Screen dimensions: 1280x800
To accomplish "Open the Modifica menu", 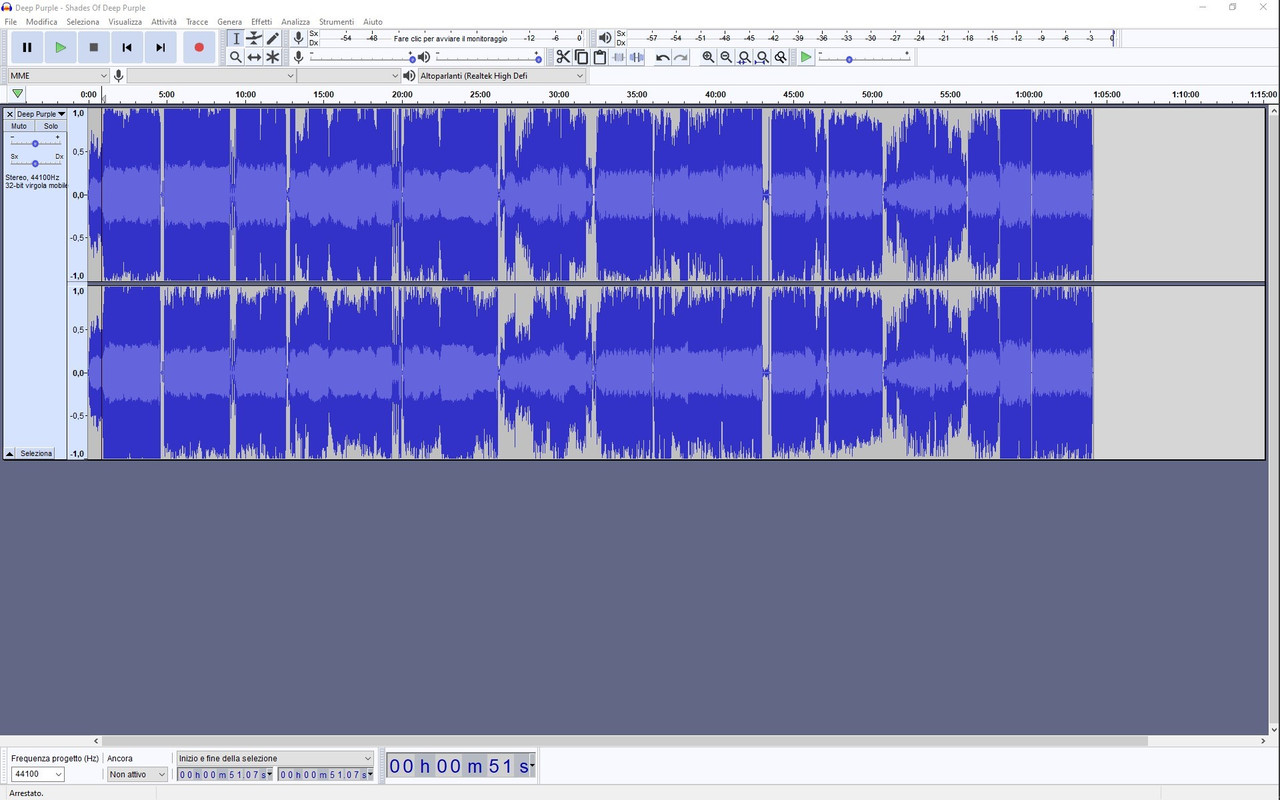I will pyautogui.click(x=41, y=21).
